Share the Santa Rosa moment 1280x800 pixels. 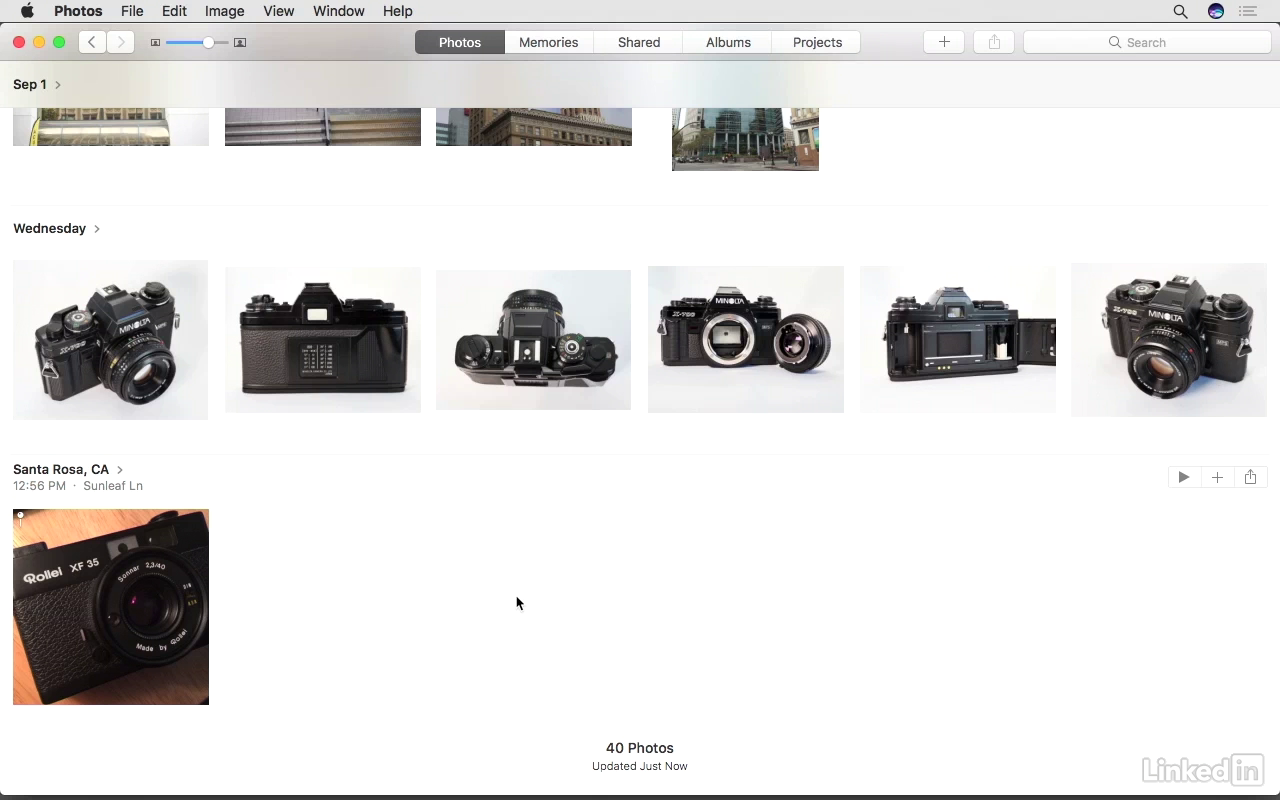click(1250, 477)
